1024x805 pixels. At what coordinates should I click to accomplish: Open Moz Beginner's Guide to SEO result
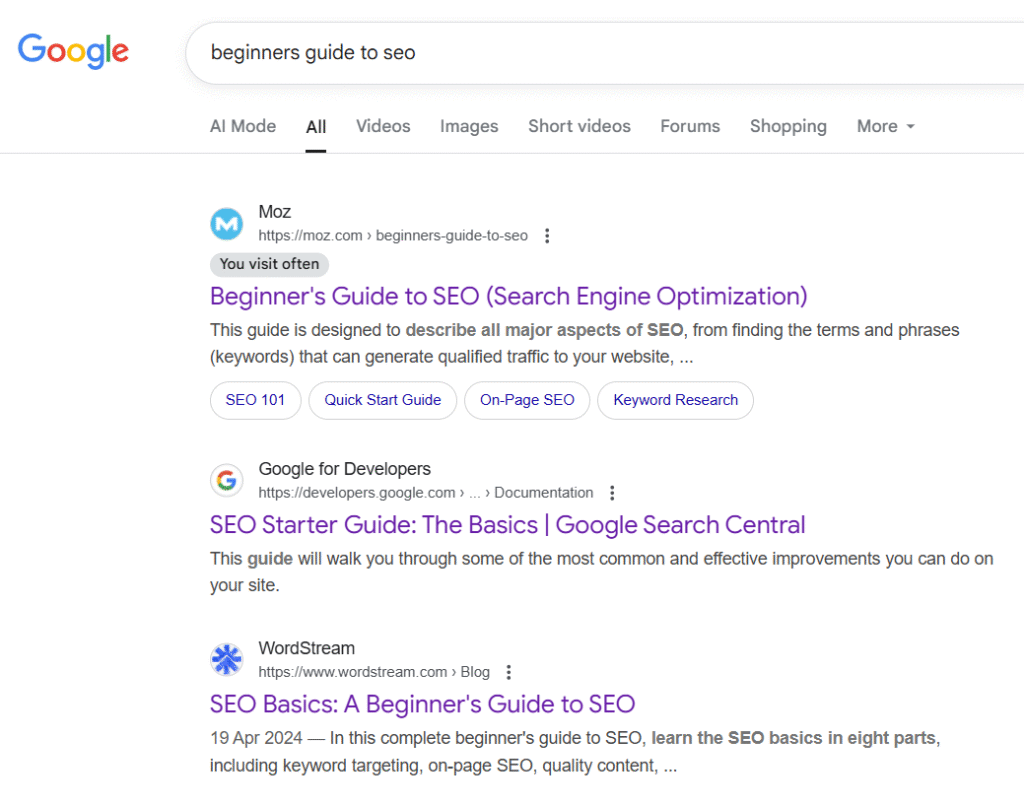click(508, 296)
